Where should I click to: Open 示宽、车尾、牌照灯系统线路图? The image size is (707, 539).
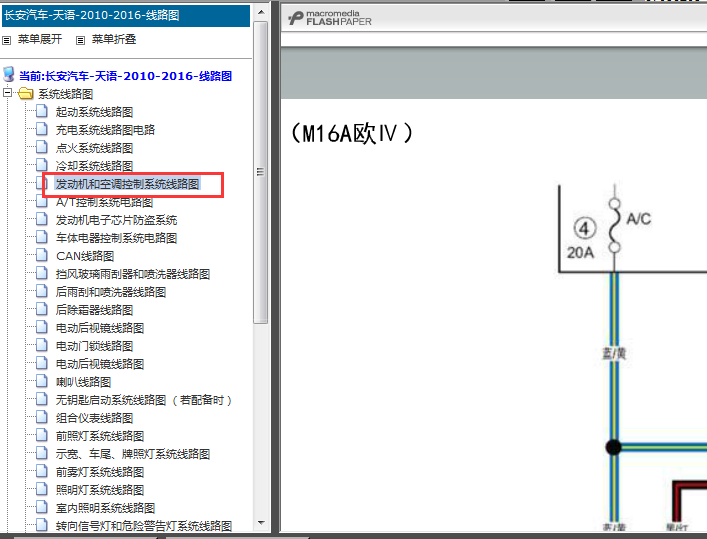[x=133, y=454]
